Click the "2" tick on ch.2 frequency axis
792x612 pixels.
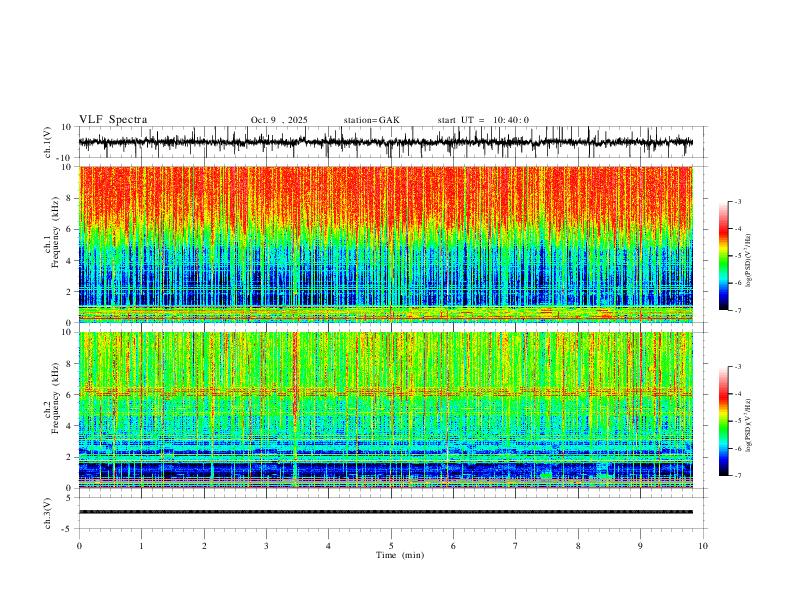click(x=69, y=457)
